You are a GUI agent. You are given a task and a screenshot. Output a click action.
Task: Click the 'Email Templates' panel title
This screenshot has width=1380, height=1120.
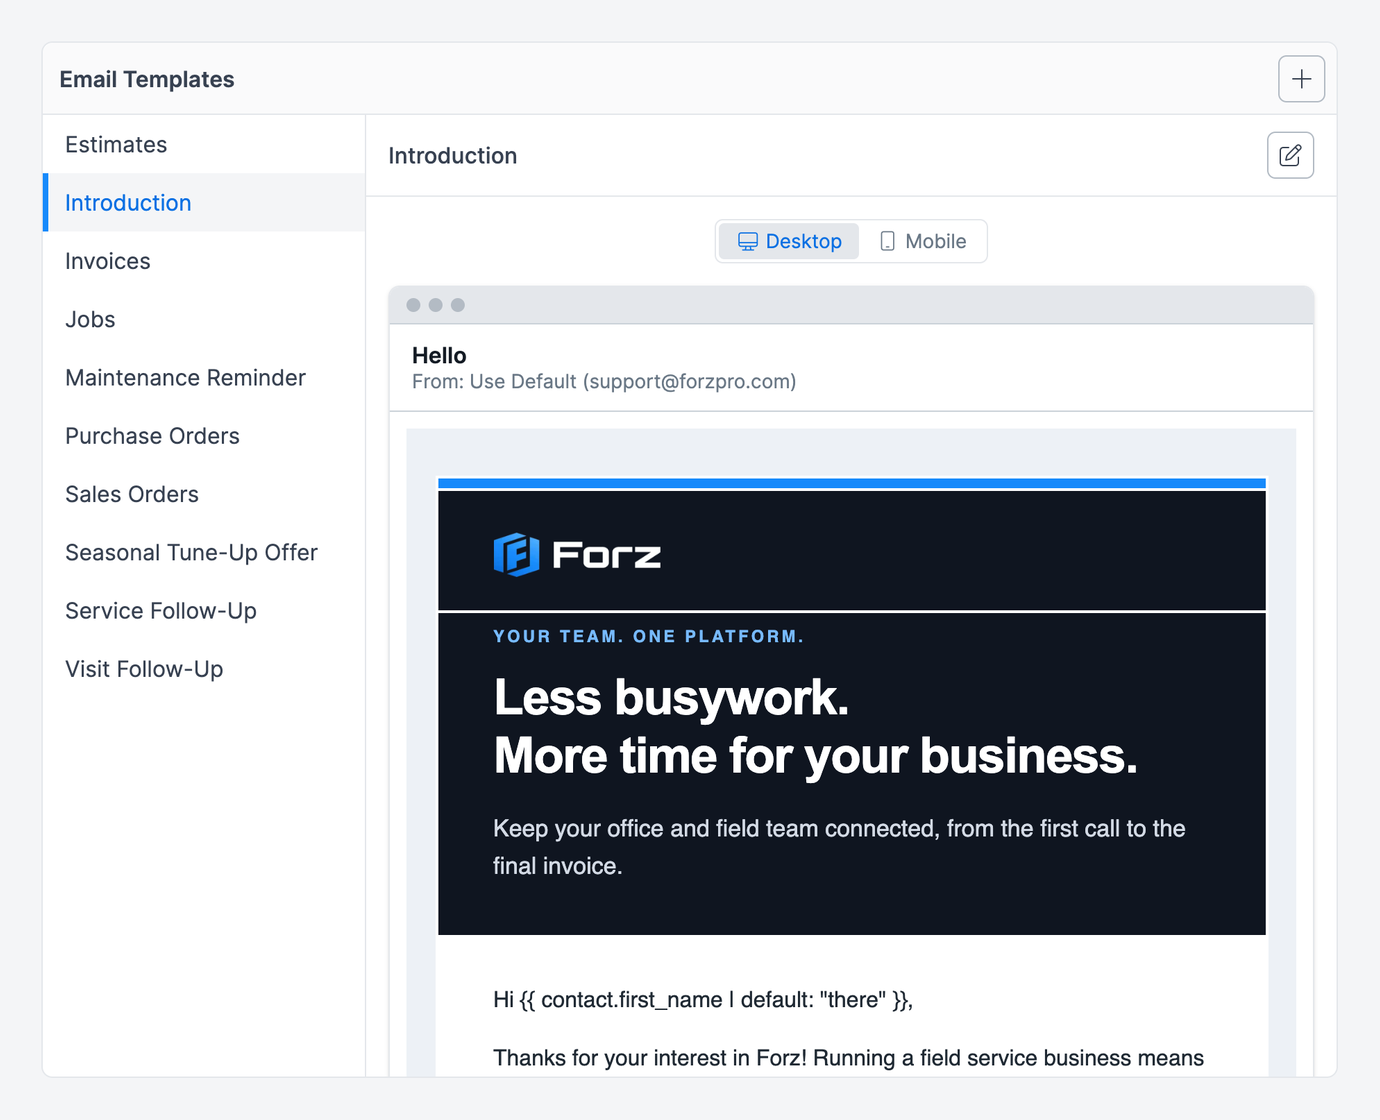coord(147,79)
